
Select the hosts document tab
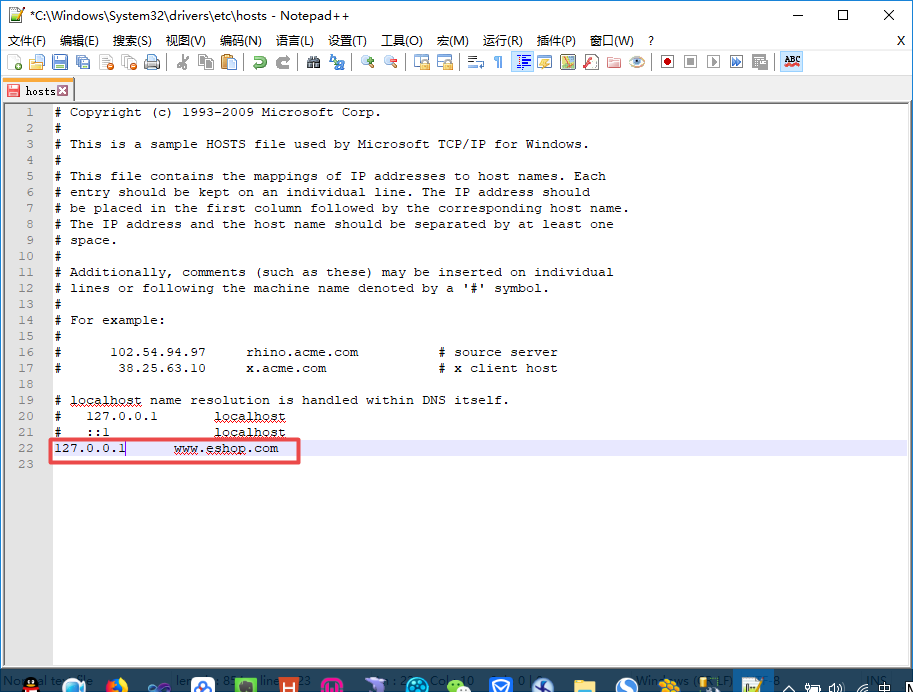tap(39, 91)
